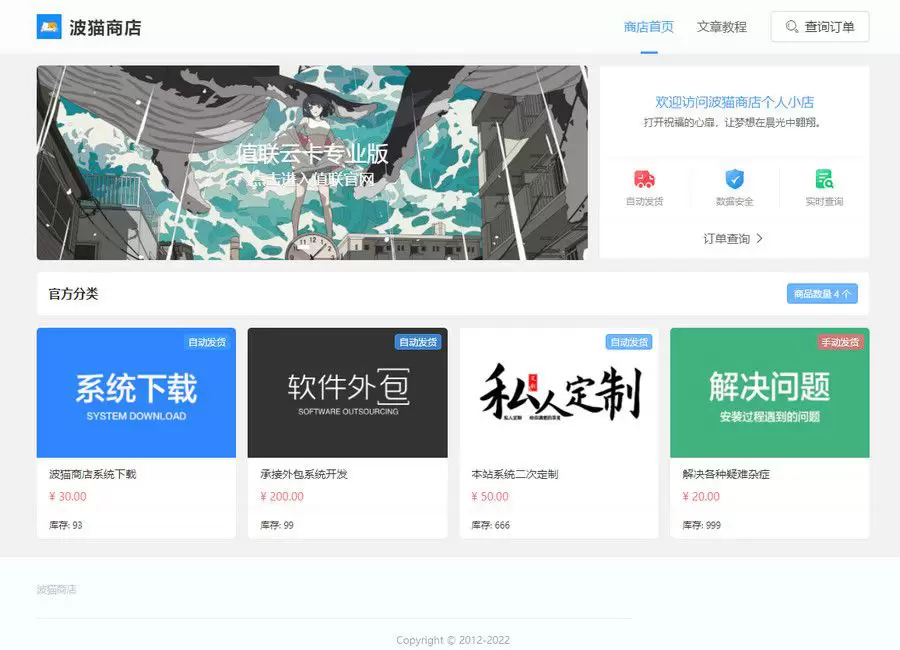Click the chevron next to 订单查询
This screenshot has height=650, width=900.
(759, 238)
